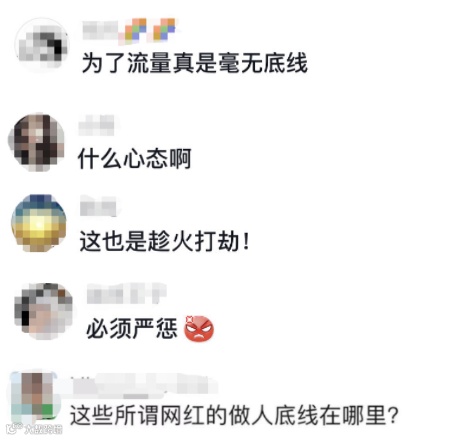Select the comment "这也是趁火打劫!"
Image resolution: width=463 pixels, height=440 pixels.
(164, 241)
